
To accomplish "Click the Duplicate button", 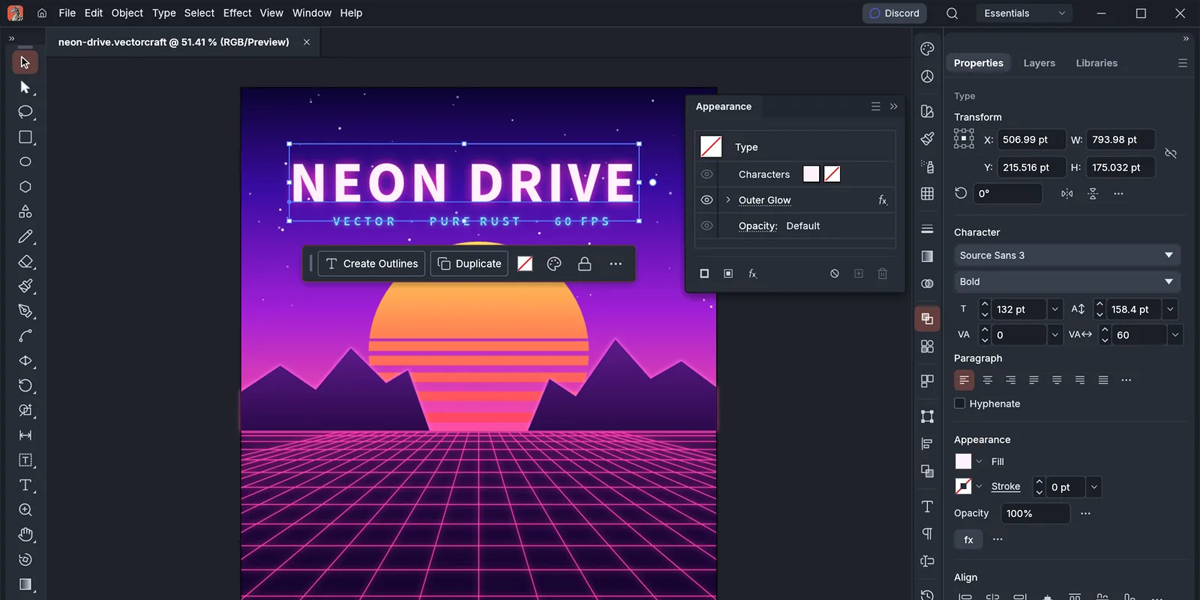I will (469, 264).
